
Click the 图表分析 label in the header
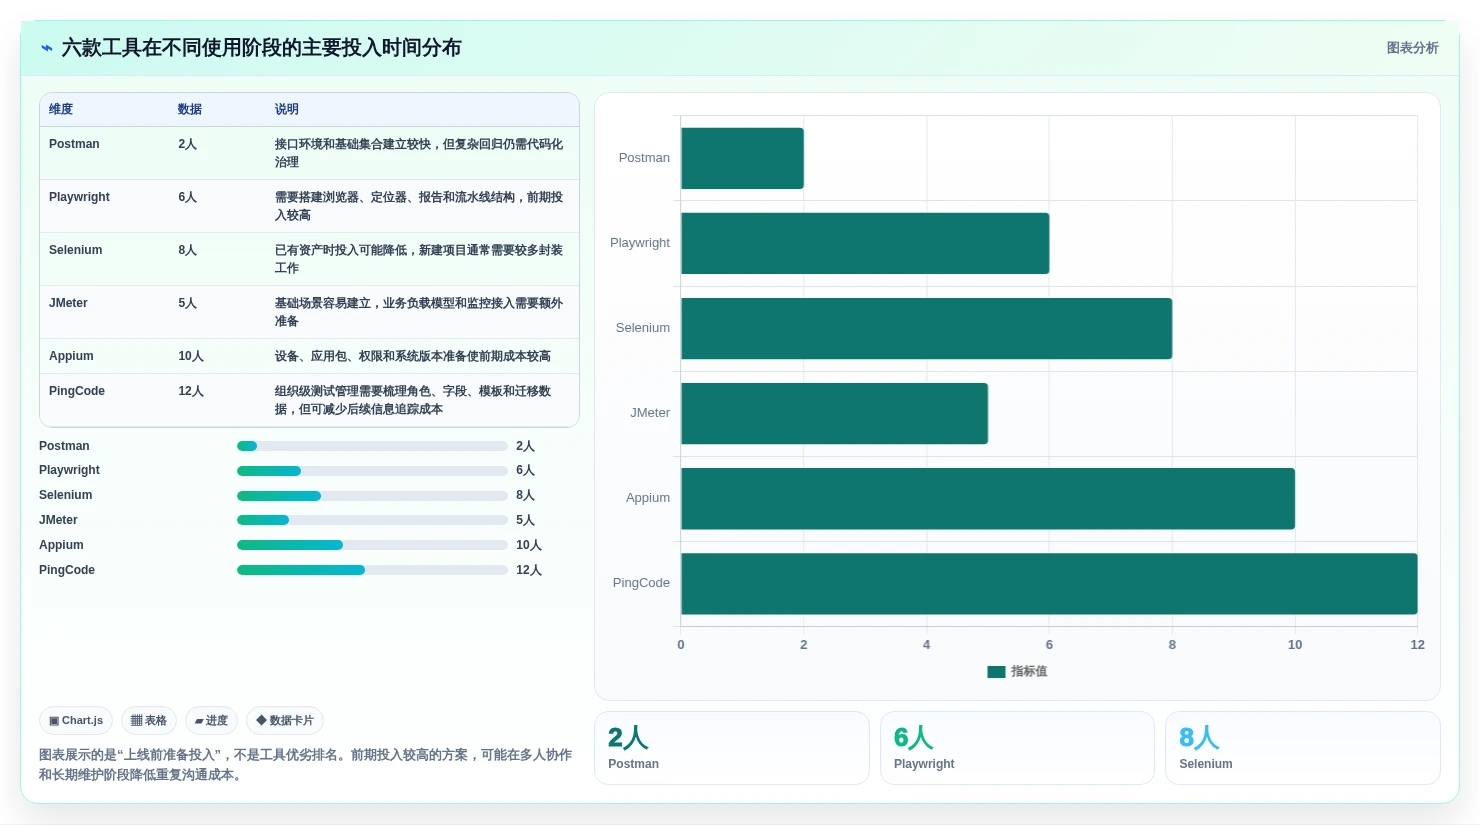tap(1412, 48)
